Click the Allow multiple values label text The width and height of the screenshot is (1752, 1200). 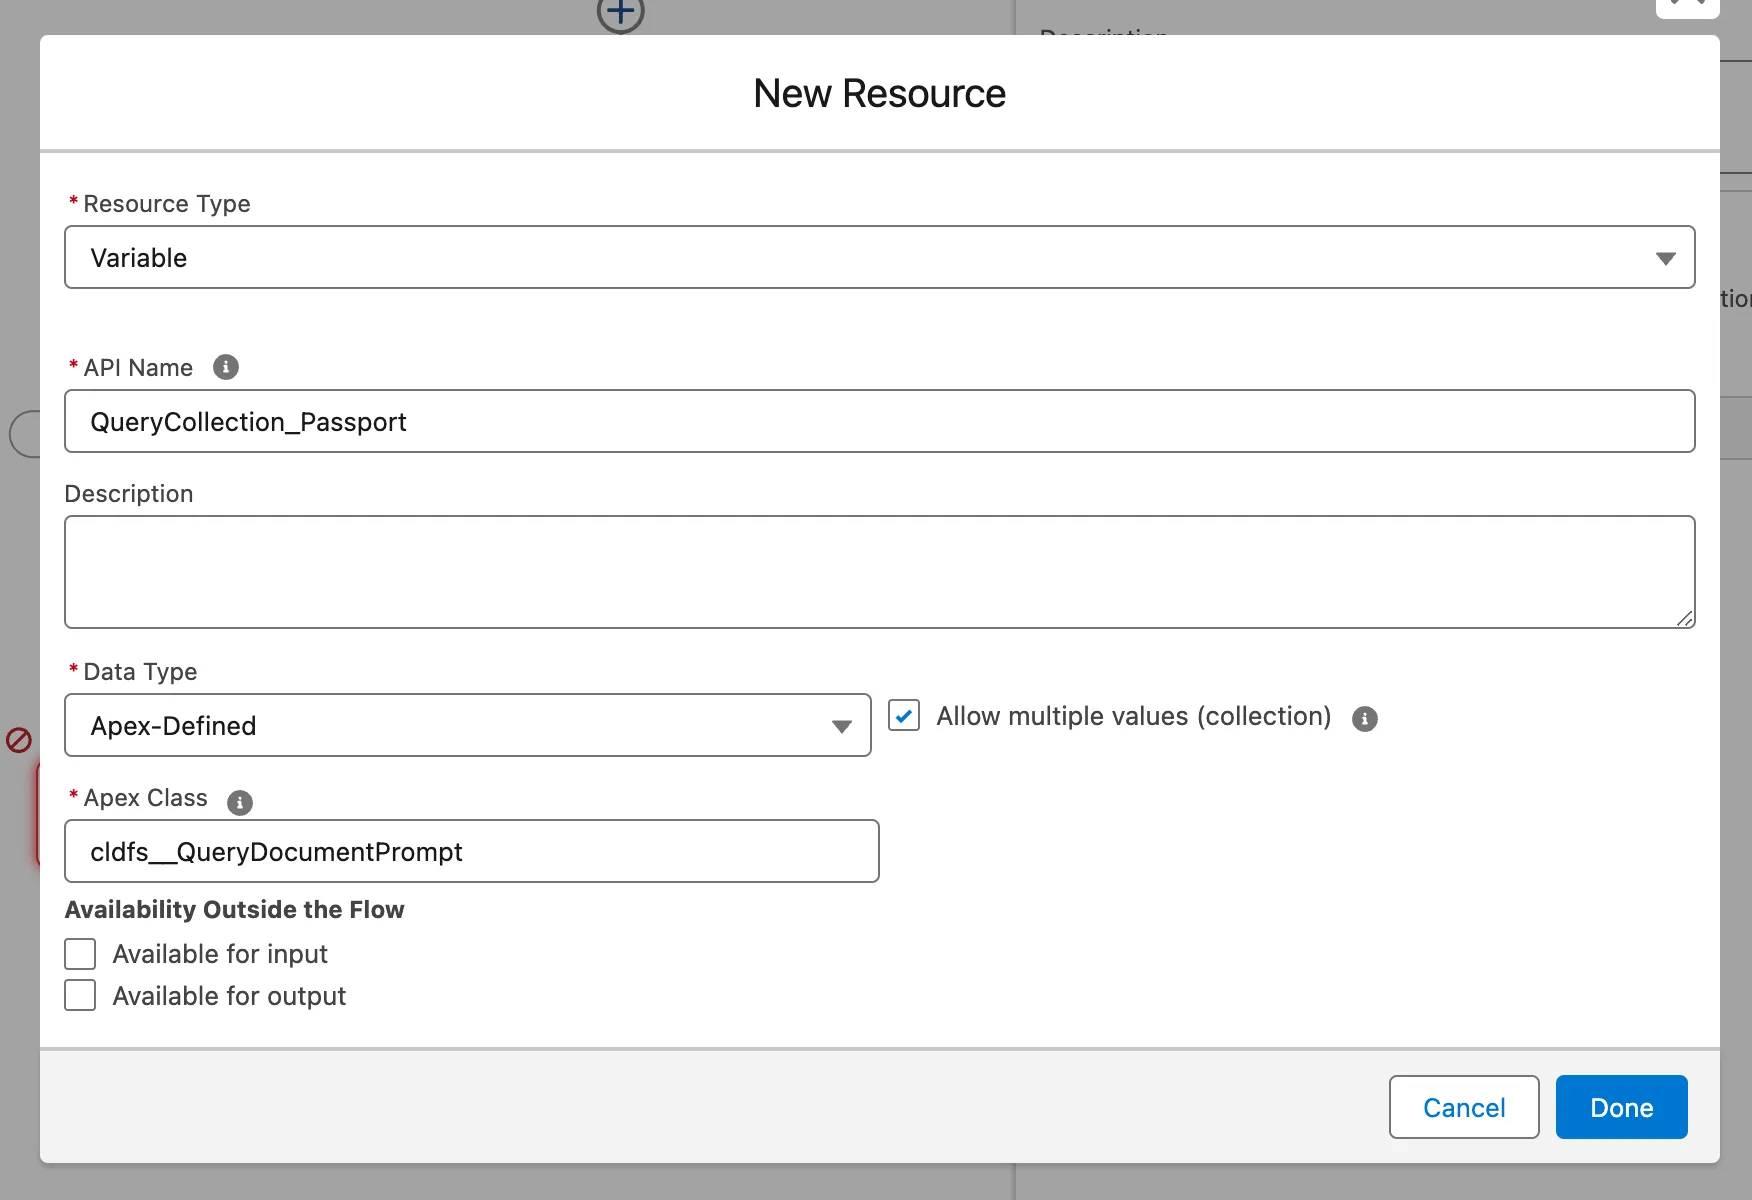click(1133, 717)
